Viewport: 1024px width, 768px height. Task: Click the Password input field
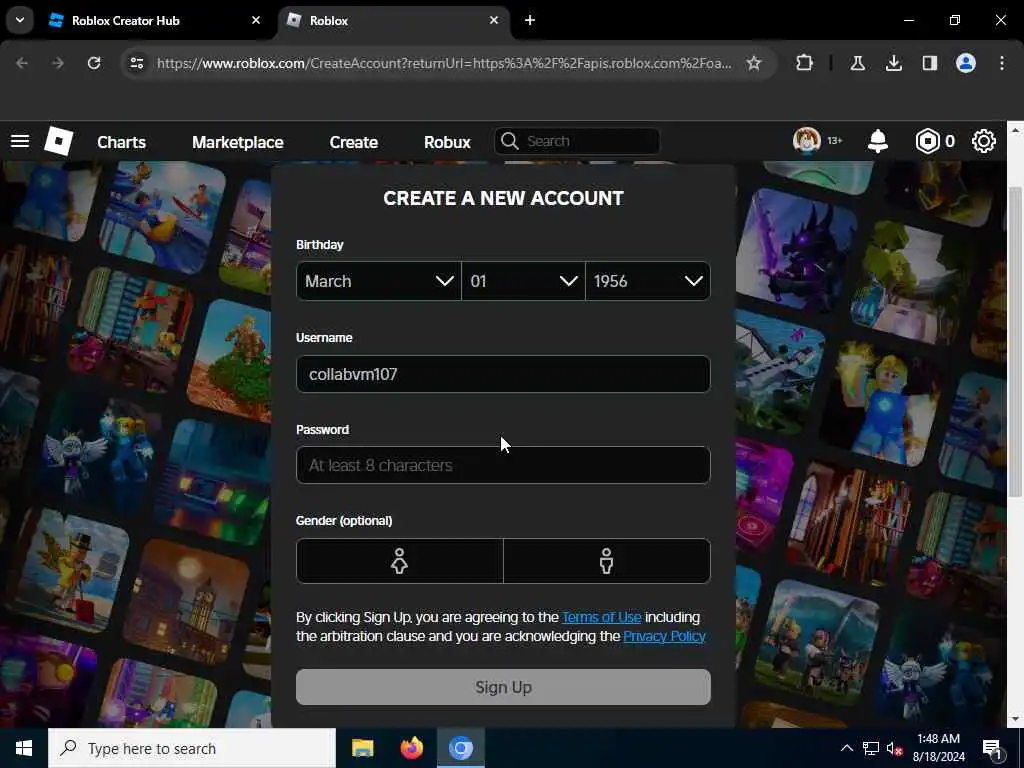(x=504, y=465)
